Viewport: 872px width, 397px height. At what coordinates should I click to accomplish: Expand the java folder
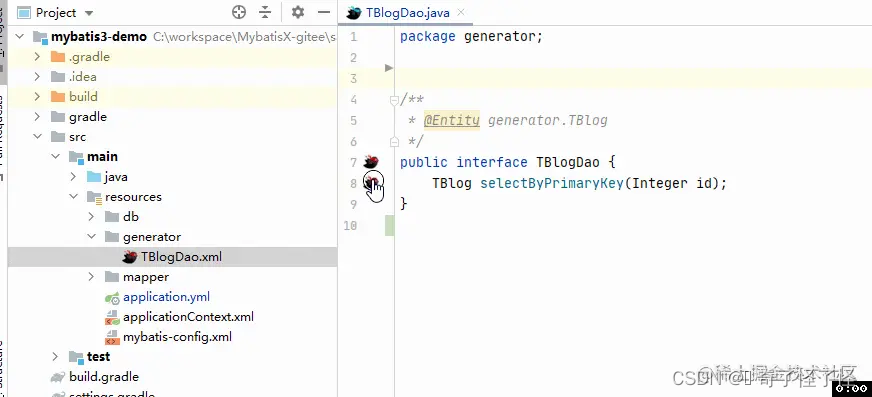pyautogui.click(x=73, y=177)
